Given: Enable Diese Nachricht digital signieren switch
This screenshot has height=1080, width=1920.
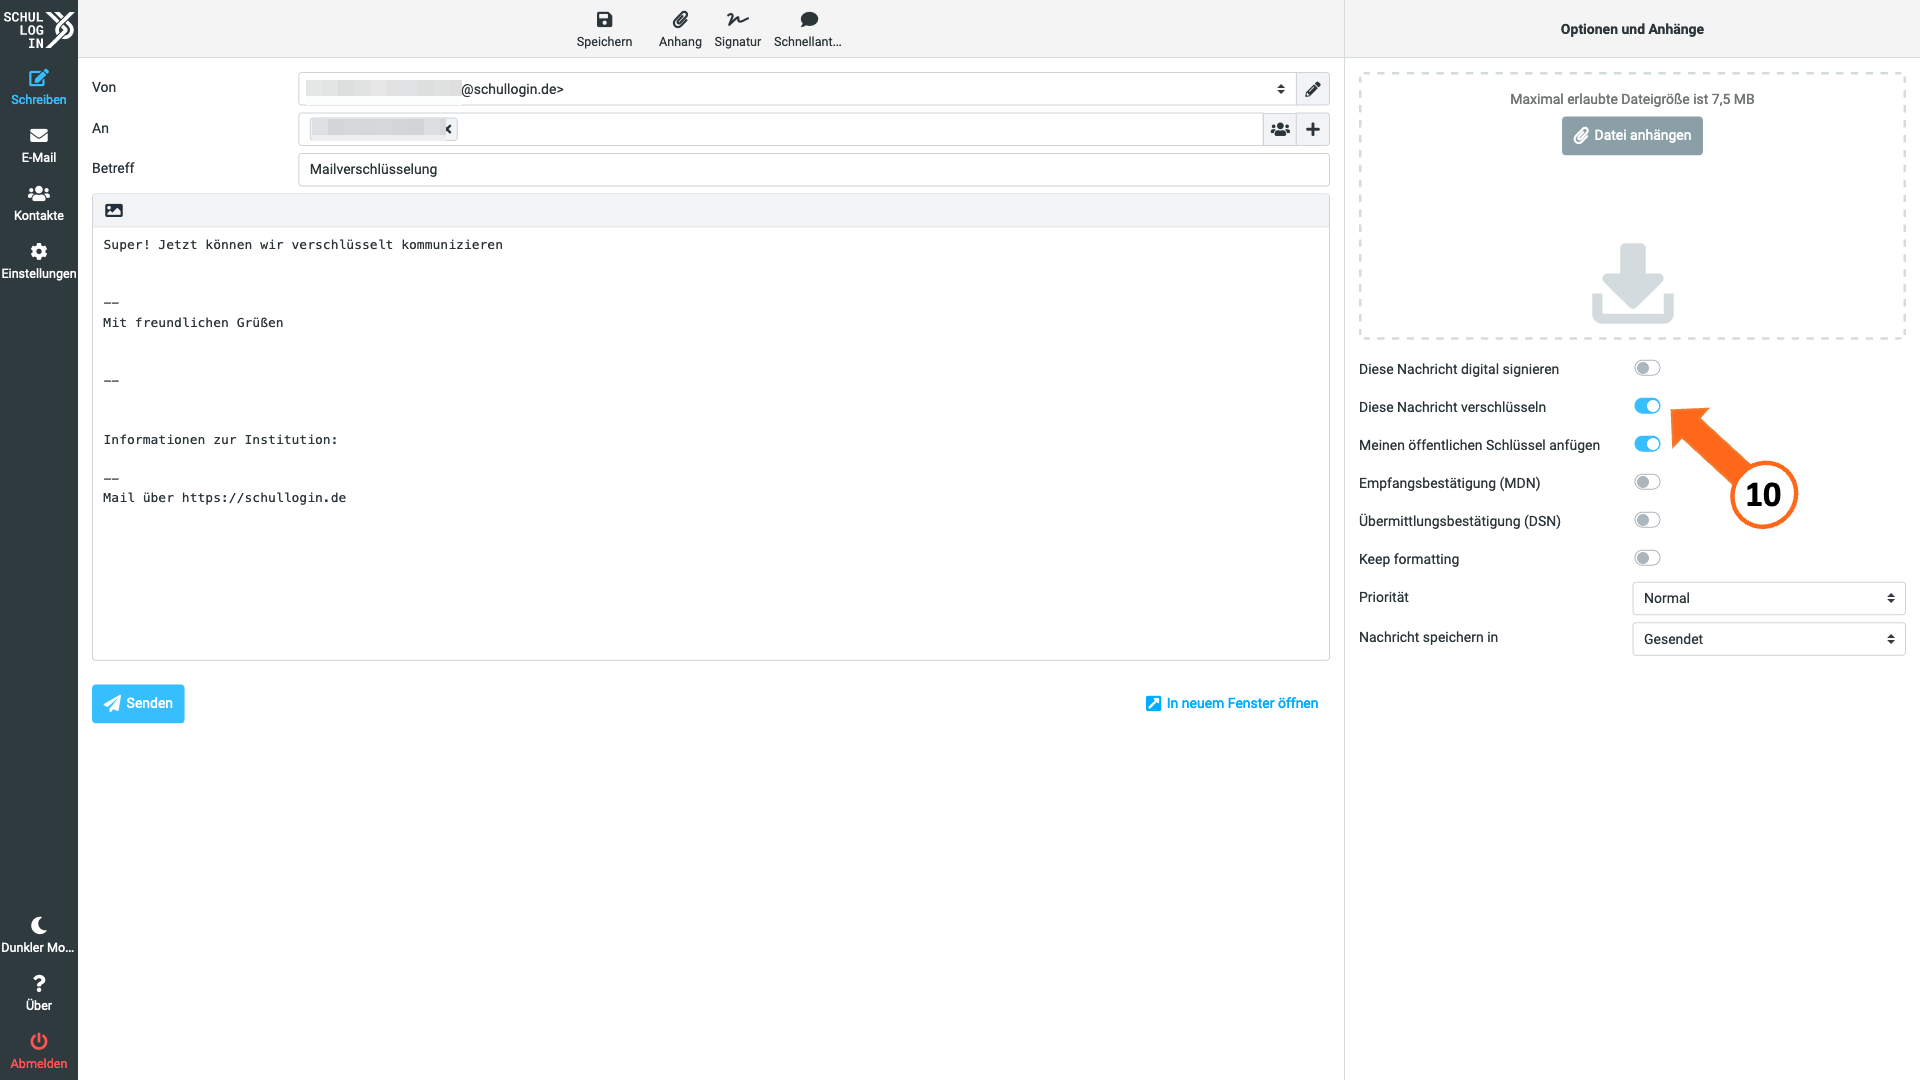Looking at the screenshot, I should (x=1647, y=368).
